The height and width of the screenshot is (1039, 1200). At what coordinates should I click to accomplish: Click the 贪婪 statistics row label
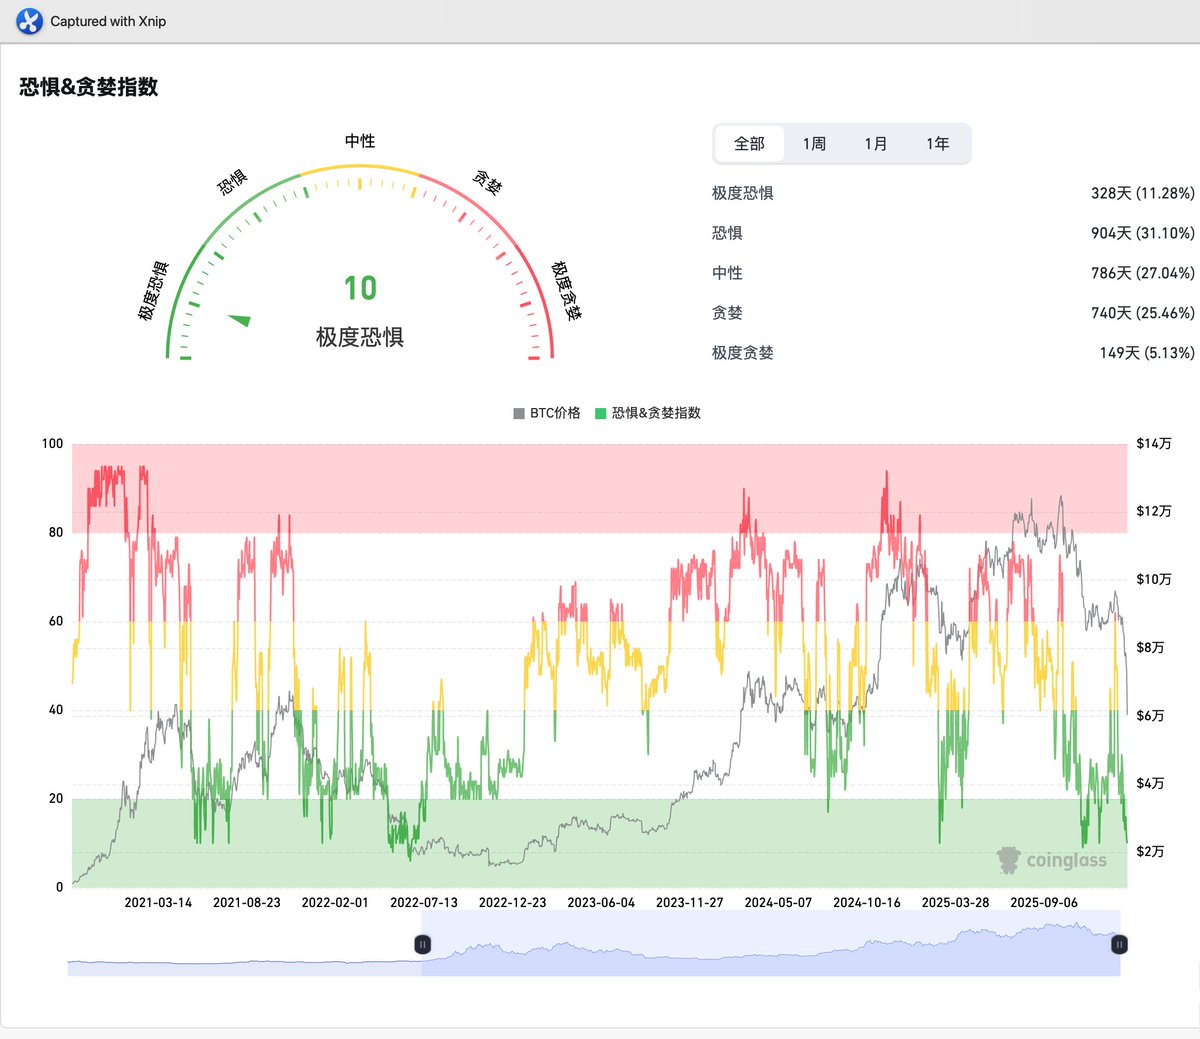pos(727,313)
